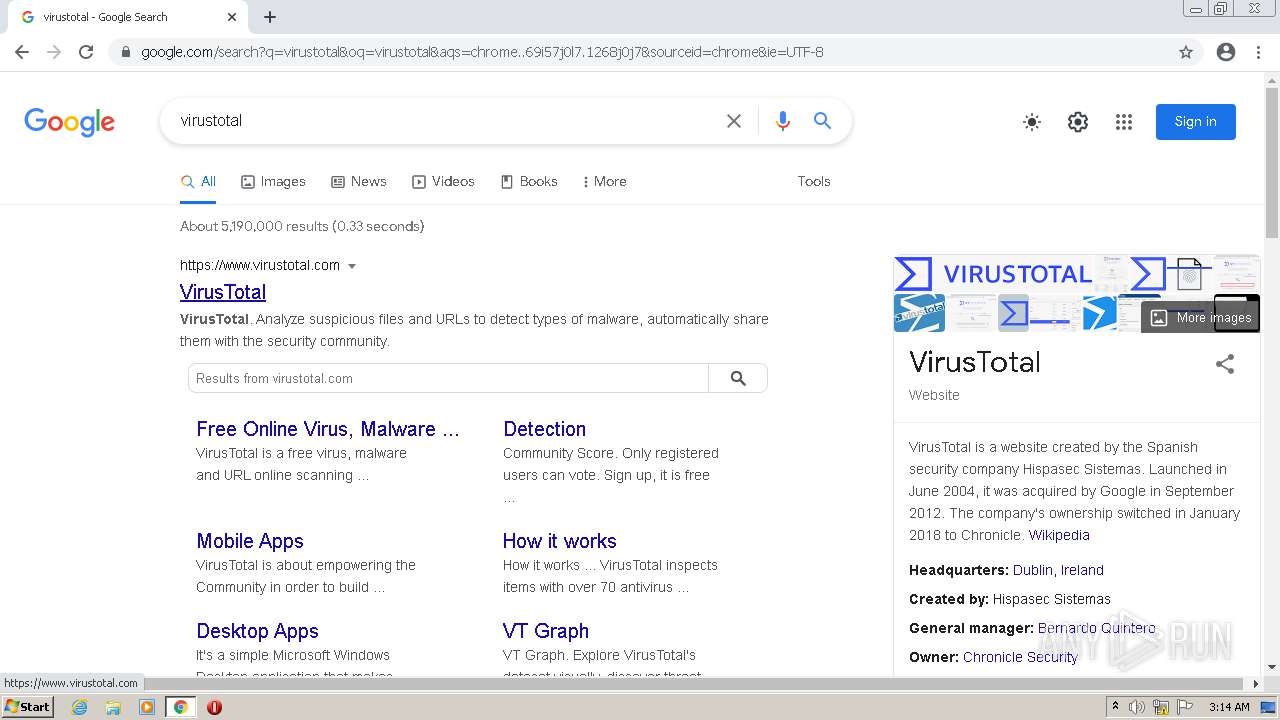This screenshot has height=720, width=1280.
Task: Click the Results from virustotal.com field
Action: click(x=448, y=378)
